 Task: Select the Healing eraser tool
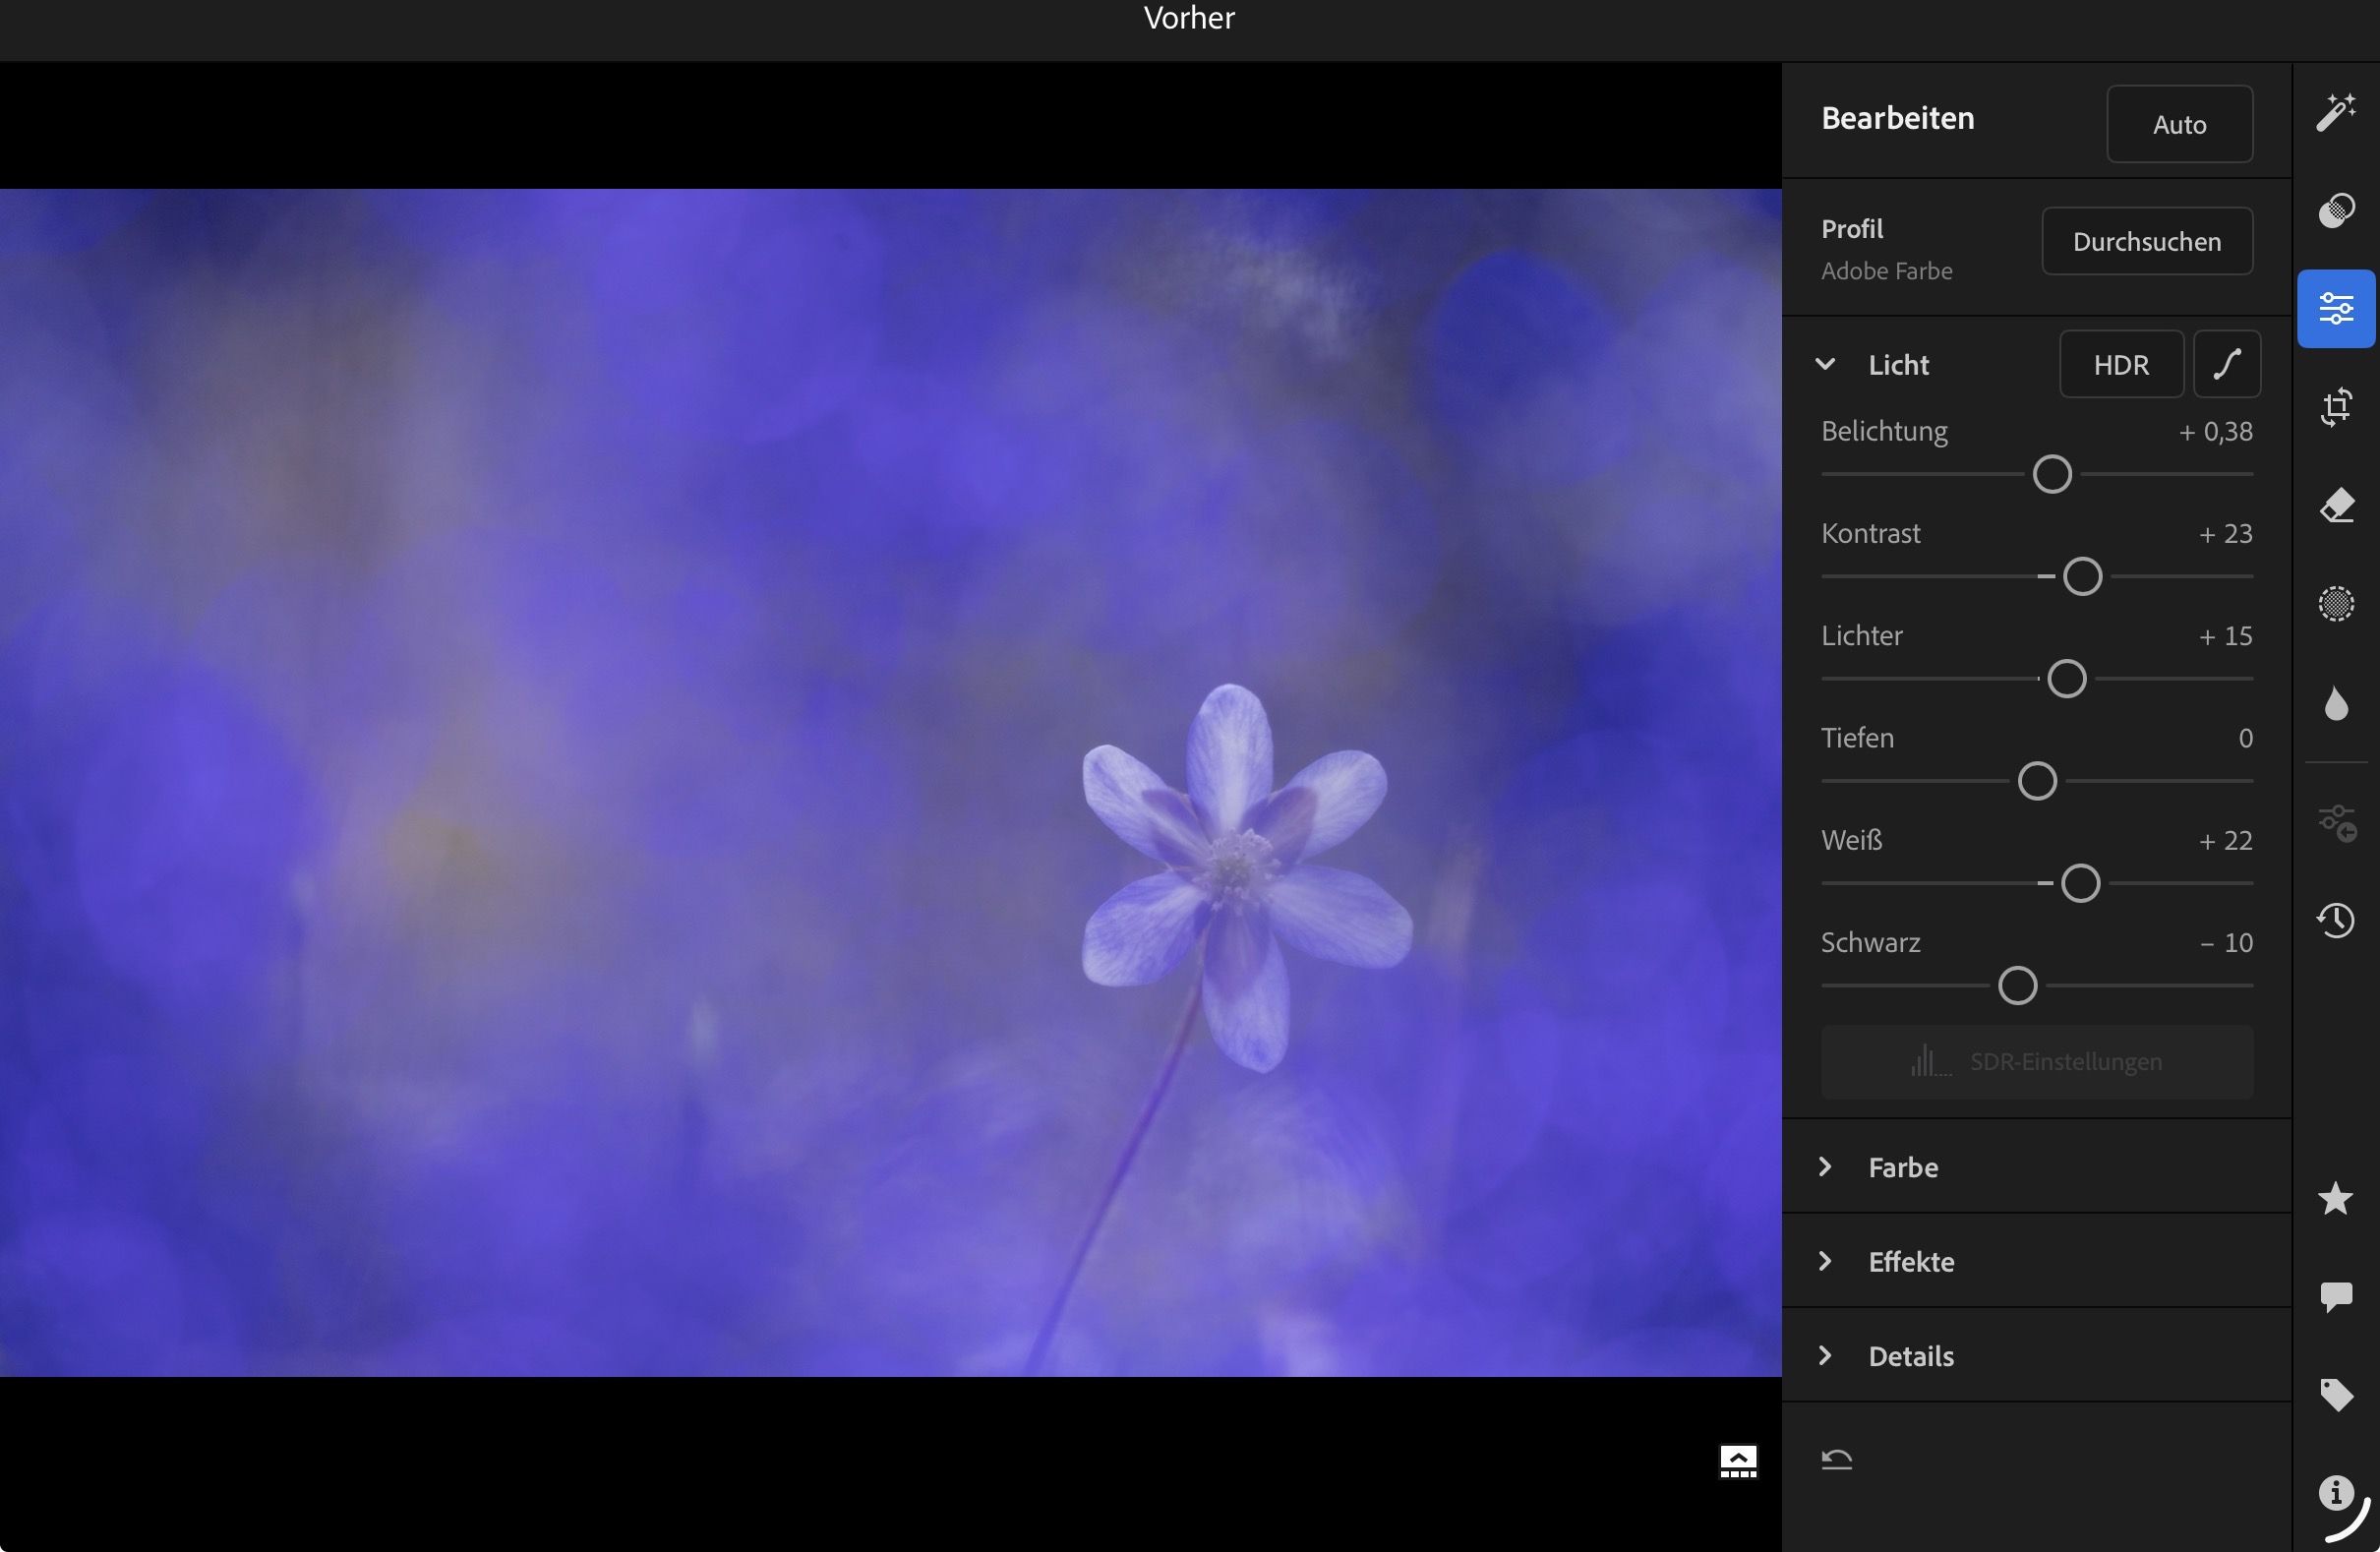(2336, 506)
